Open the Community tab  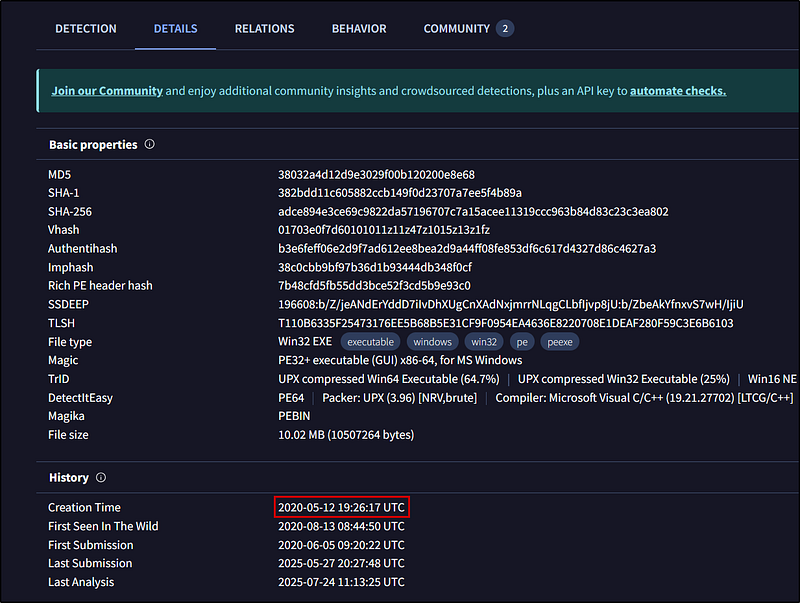pos(456,29)
